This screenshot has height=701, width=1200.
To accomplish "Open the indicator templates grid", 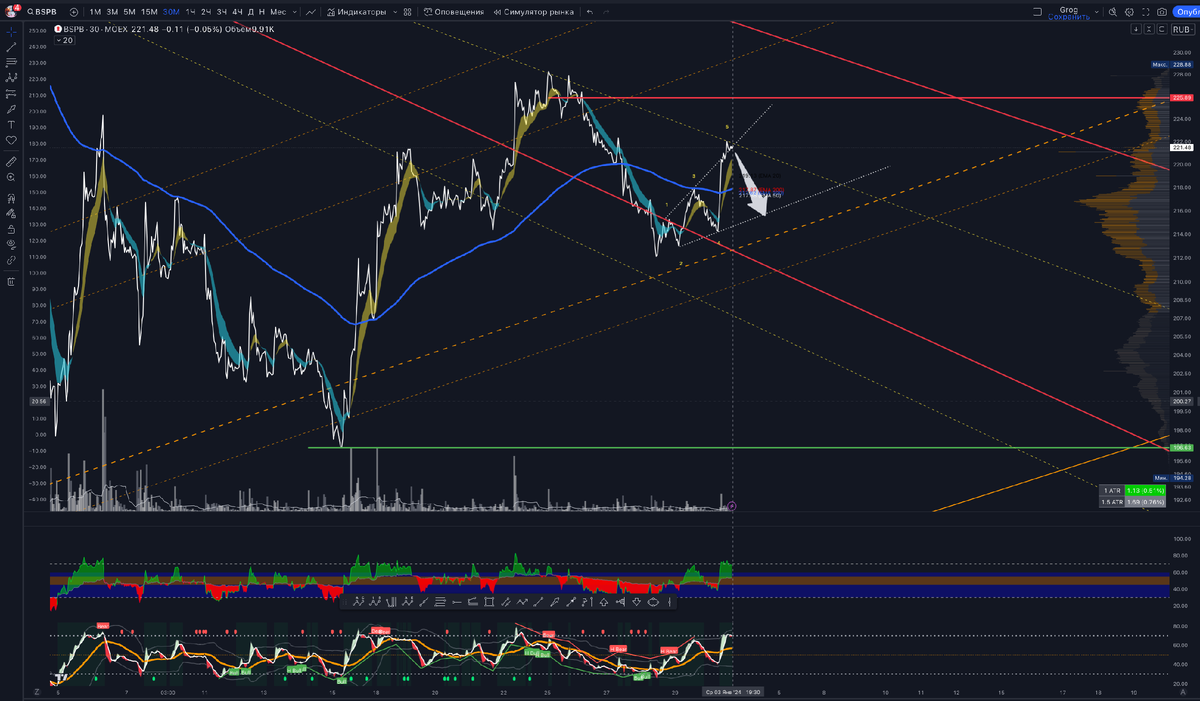I will 407,12.
